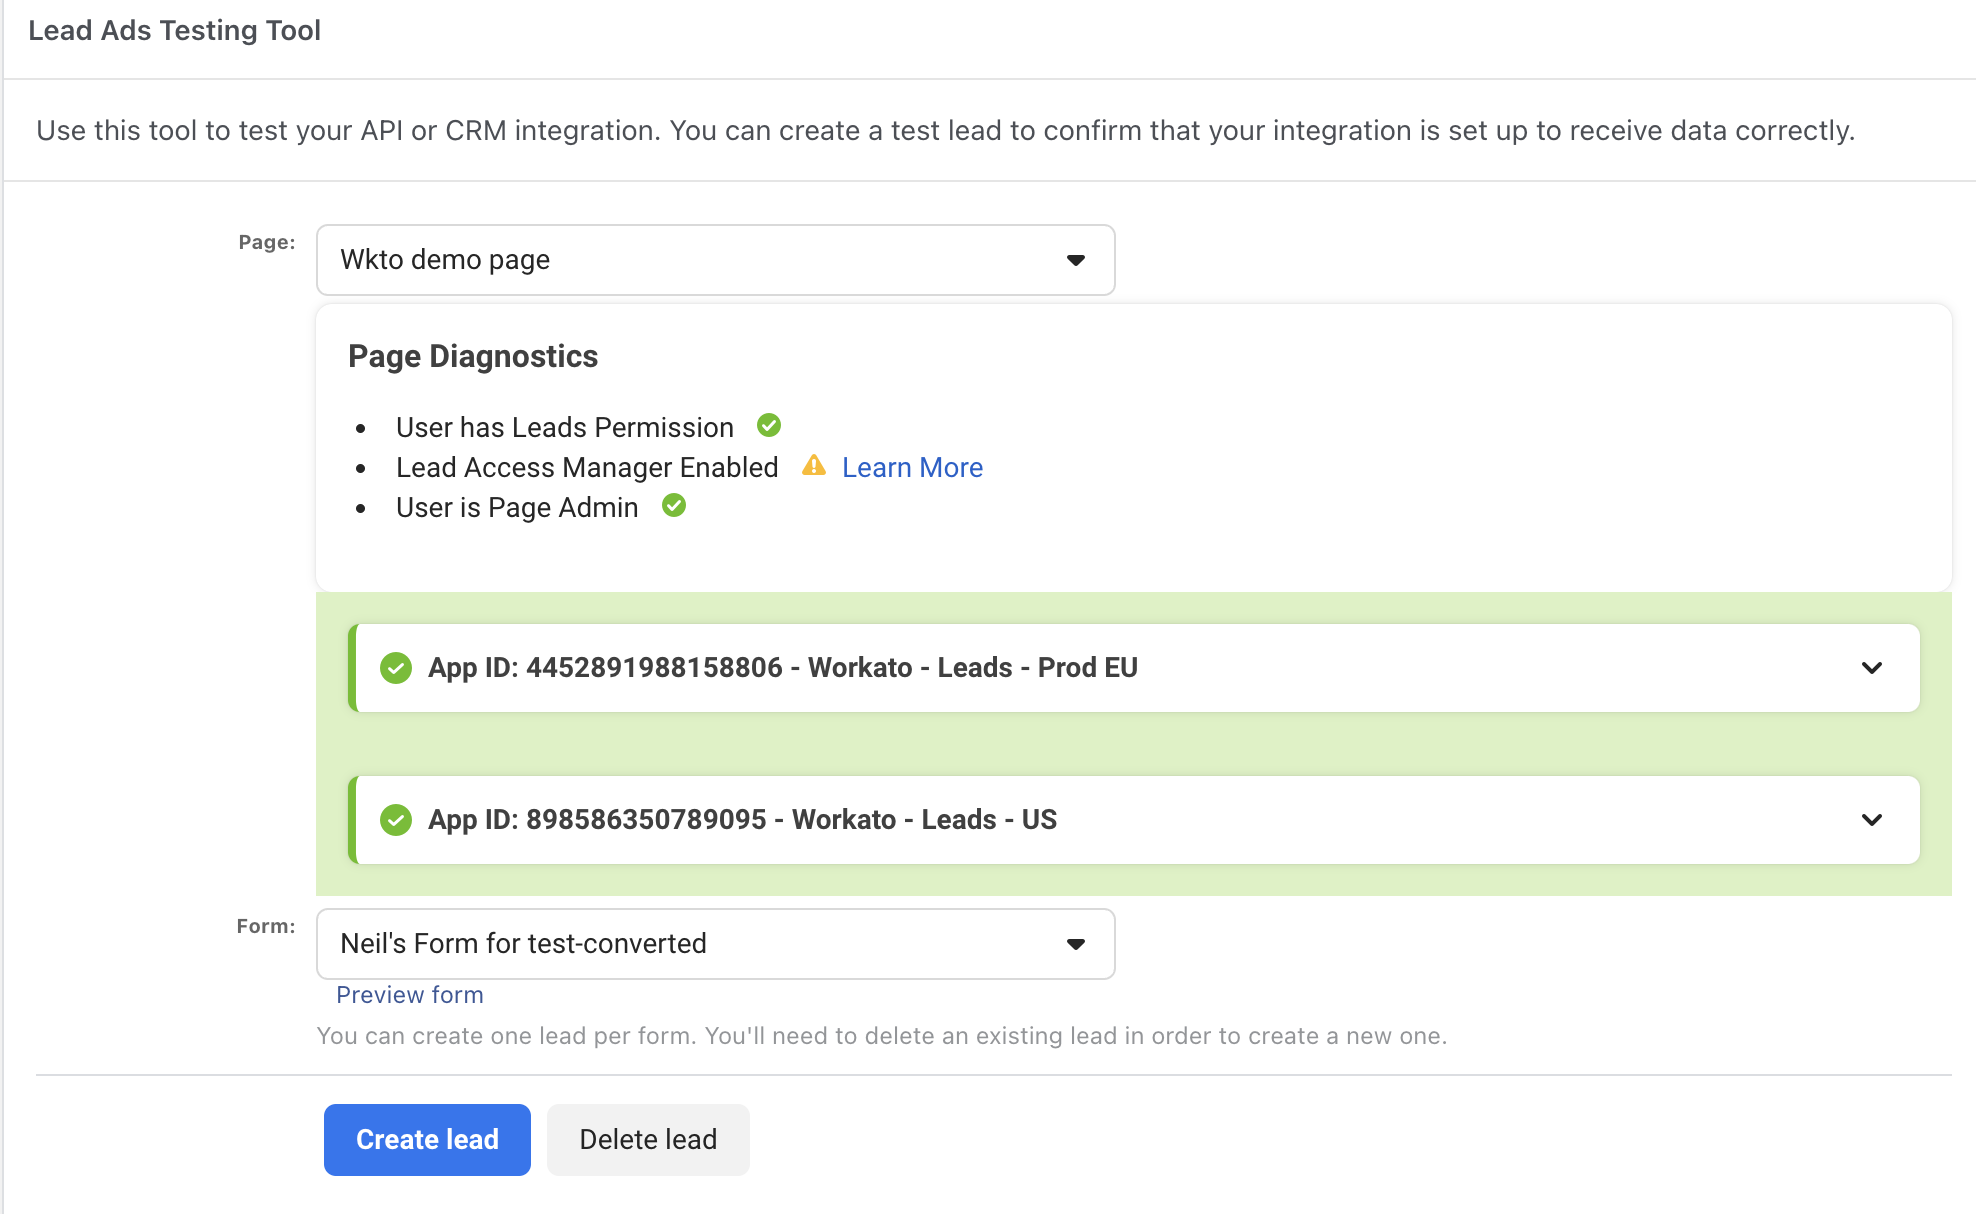The image size is (1976, 1214).
Task: Click the Lead Ads Testing Tool heading
Action: pos(175,30)
